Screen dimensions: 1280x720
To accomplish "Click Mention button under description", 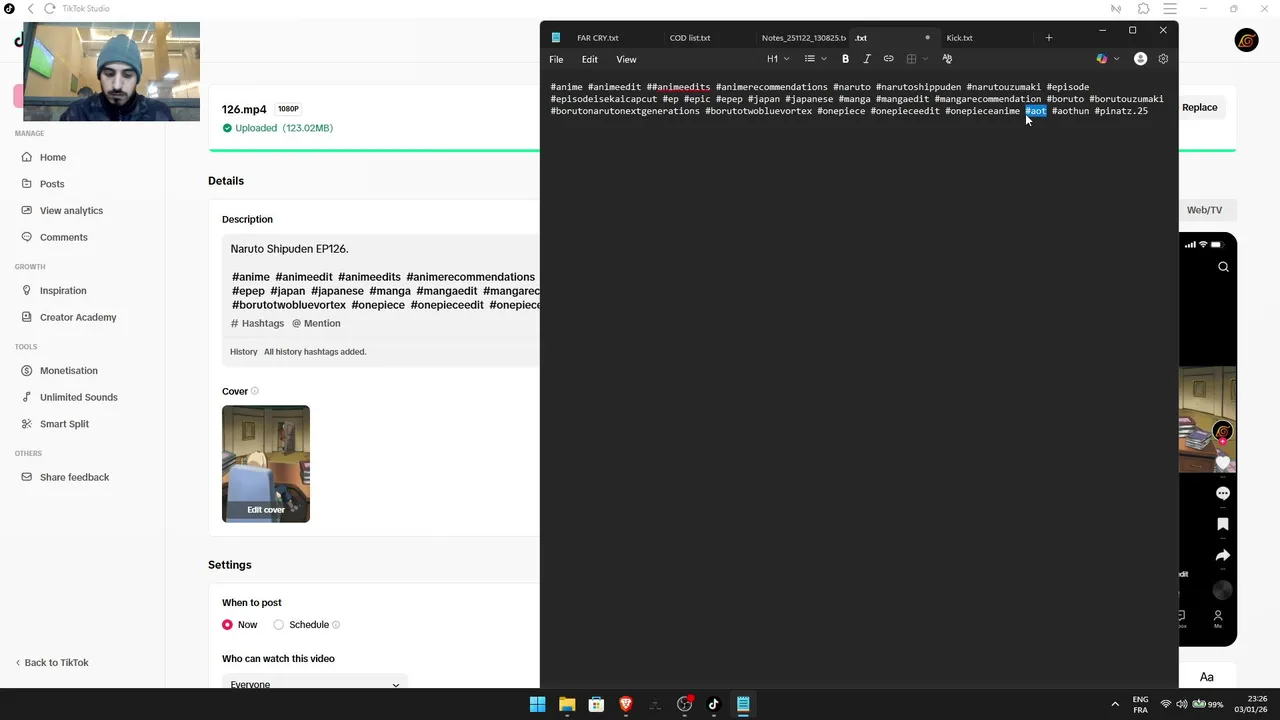I will pyautogui.click(x=316, y=324).
